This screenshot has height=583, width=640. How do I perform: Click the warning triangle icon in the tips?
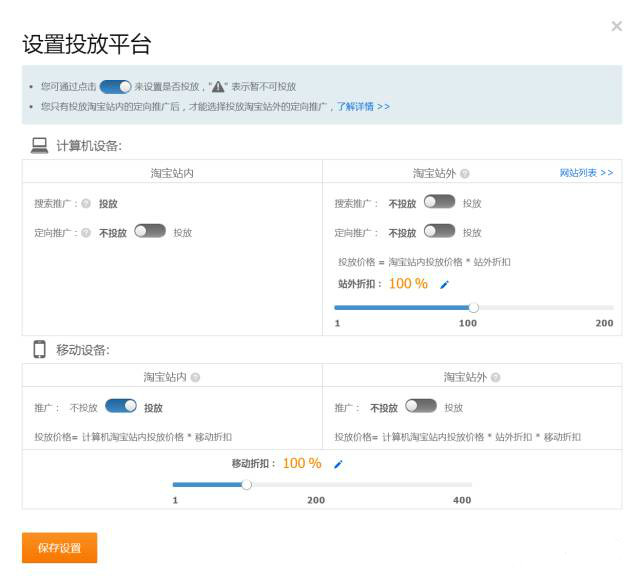click(x=218, y=87)
